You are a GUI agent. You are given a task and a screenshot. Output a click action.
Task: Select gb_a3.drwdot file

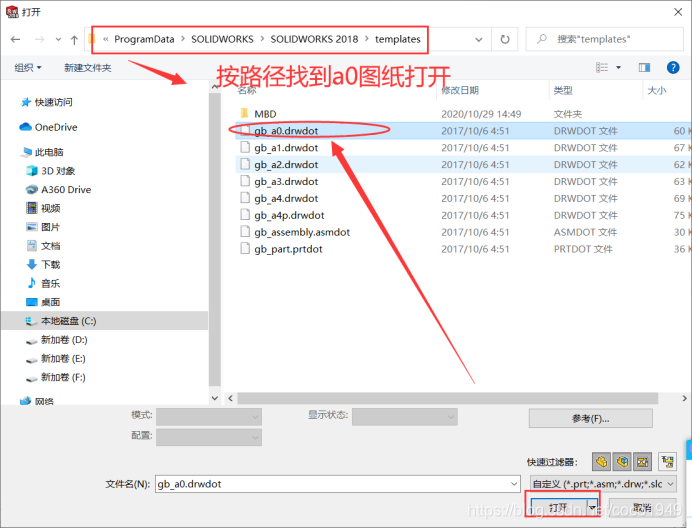[286, 181]
